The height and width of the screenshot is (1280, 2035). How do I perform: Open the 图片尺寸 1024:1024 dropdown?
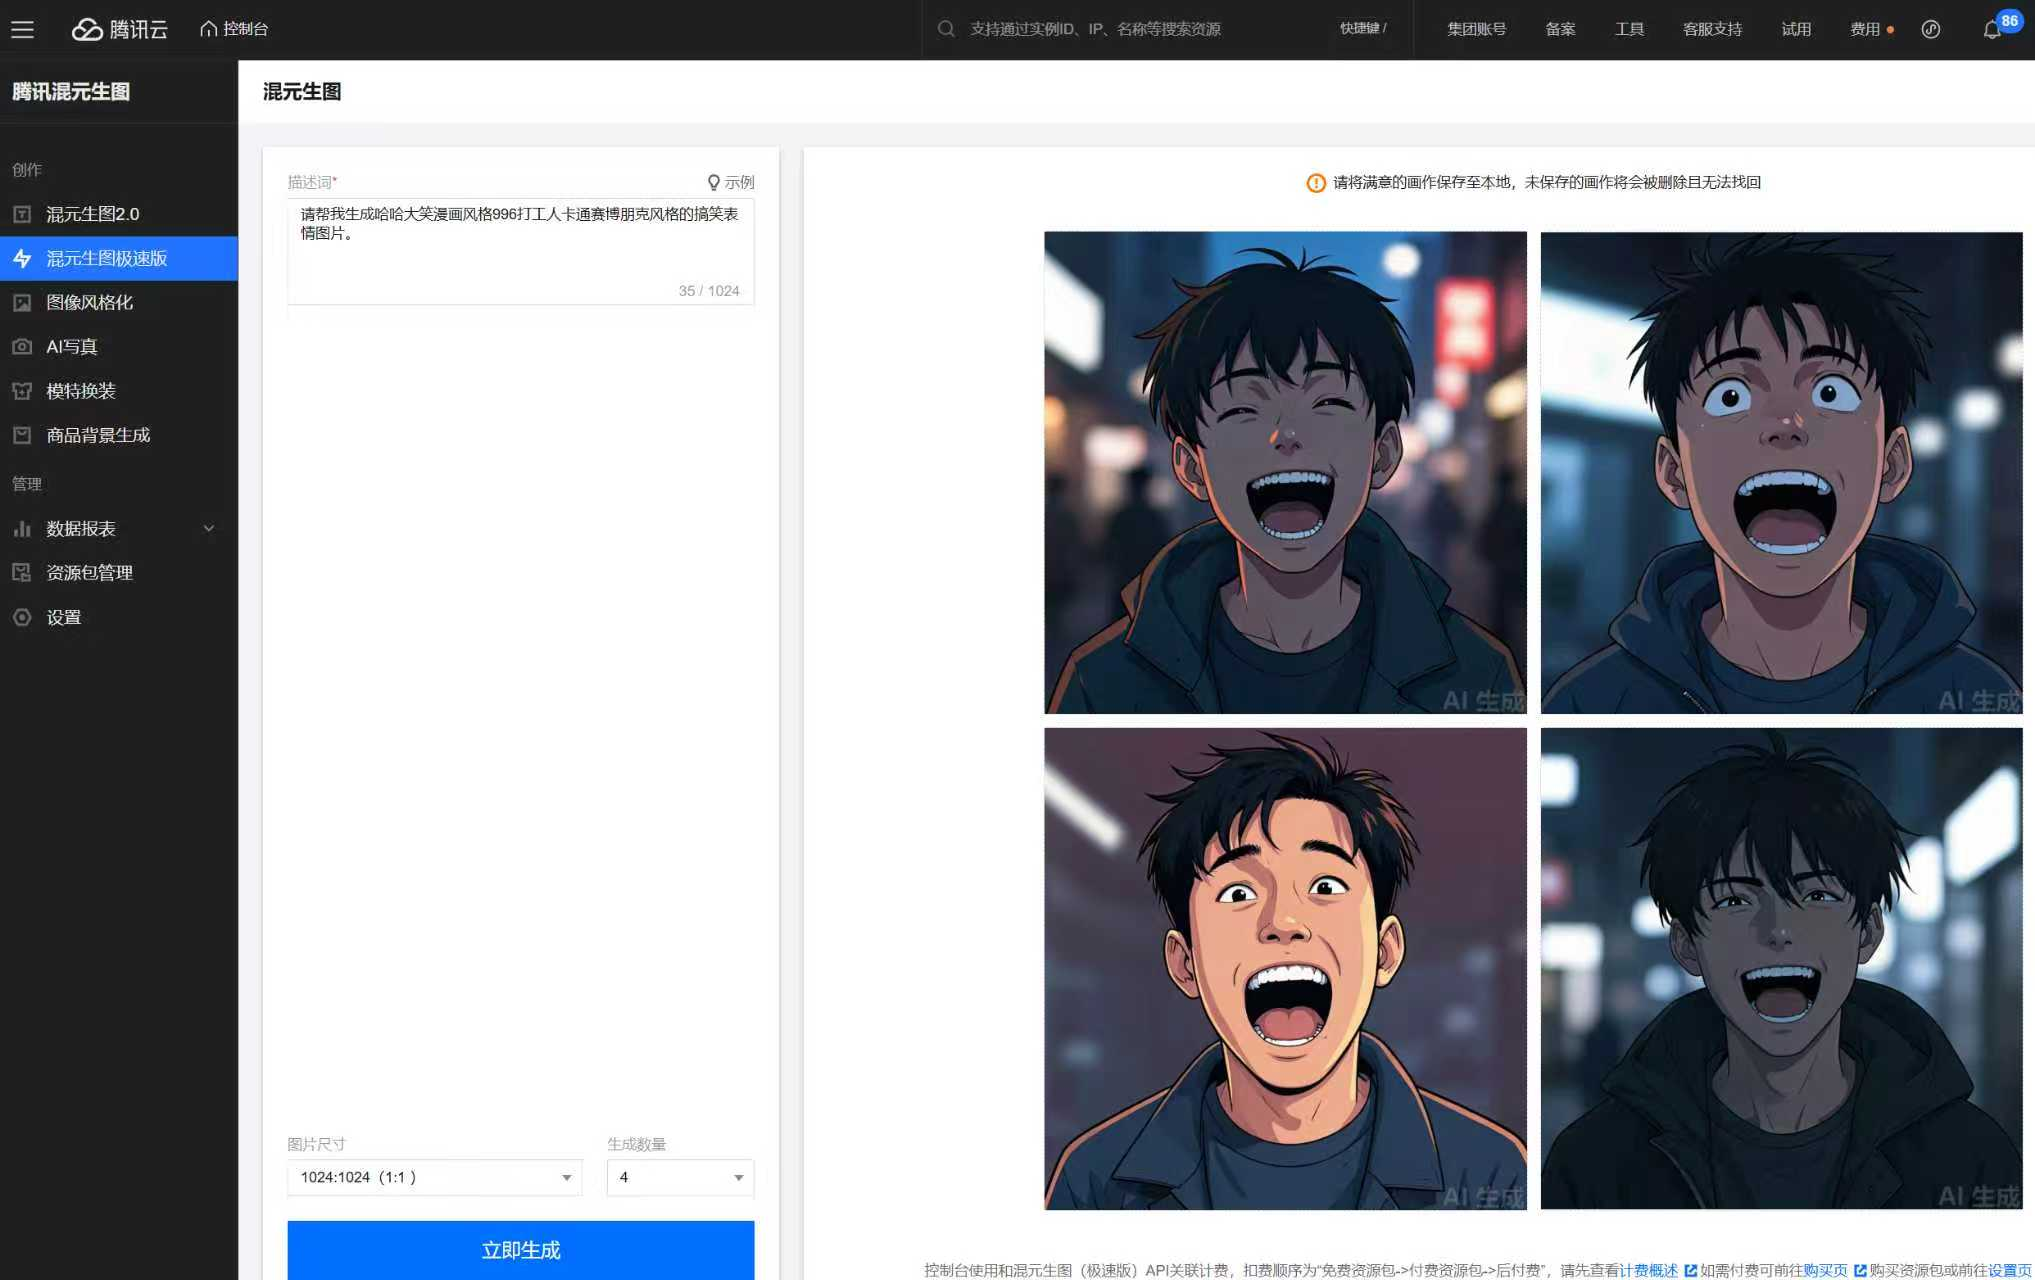point(435,1177)
